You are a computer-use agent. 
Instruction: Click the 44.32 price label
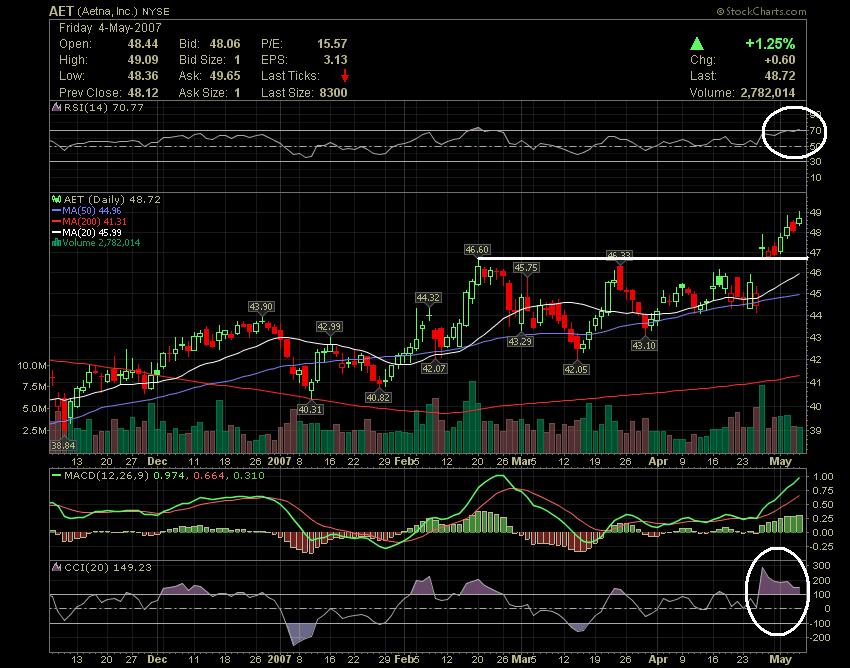pos(428,297)
